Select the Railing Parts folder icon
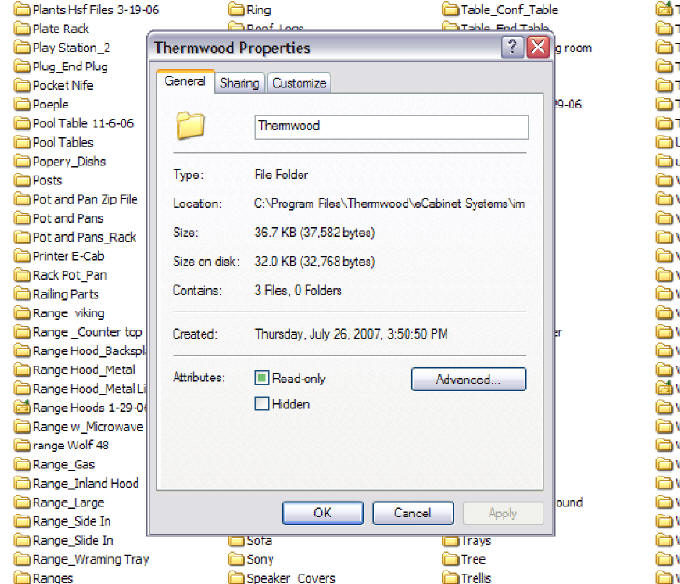 tap(22, 294)
